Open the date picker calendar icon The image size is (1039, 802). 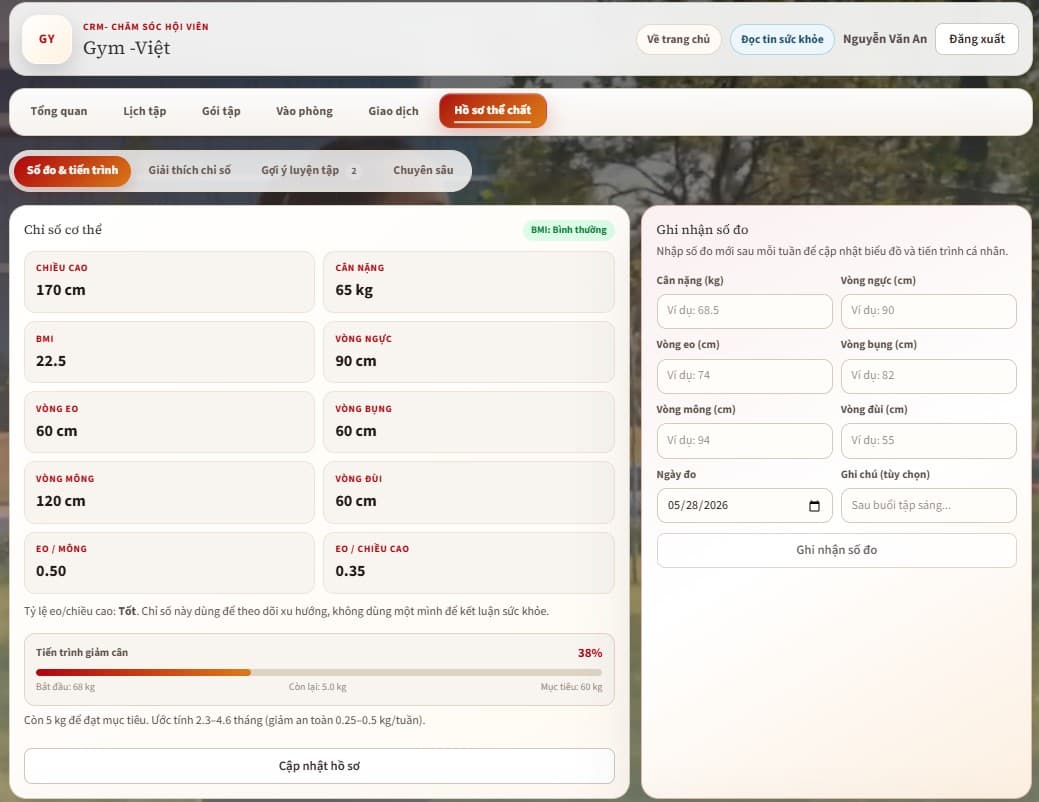coord(814,506)
